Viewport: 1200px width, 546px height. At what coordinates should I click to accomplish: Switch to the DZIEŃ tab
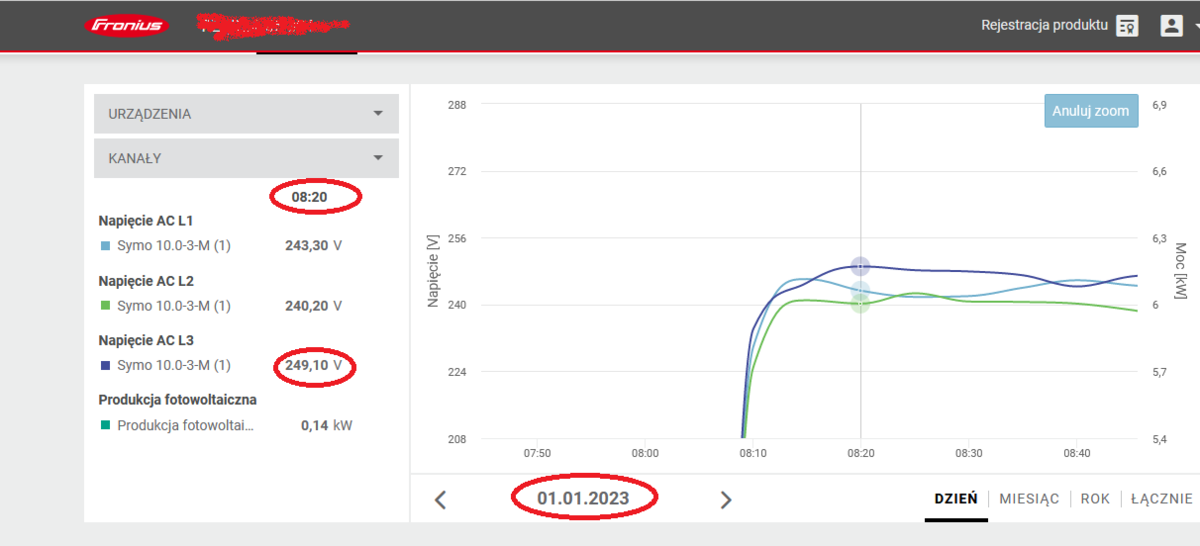pos(955,499)
